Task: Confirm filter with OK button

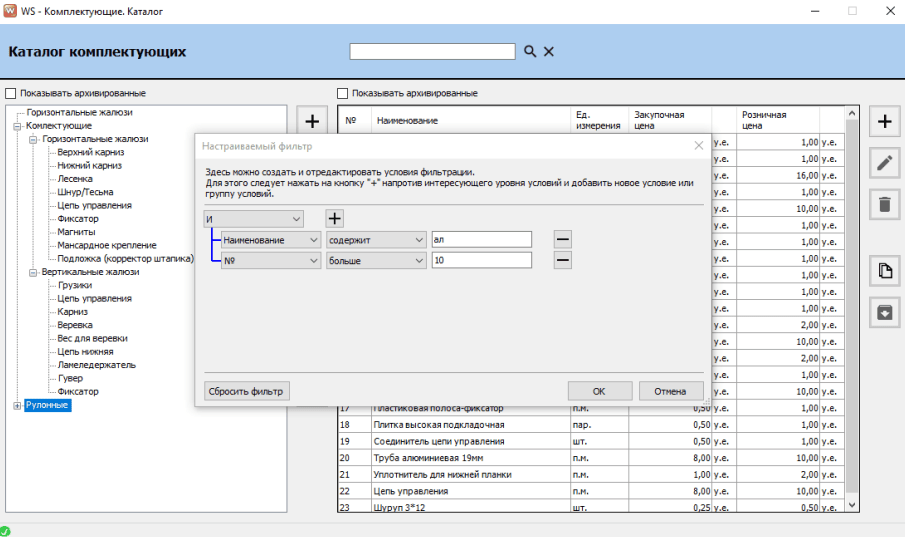Action: pyautogui.click(x=599, y=391)
